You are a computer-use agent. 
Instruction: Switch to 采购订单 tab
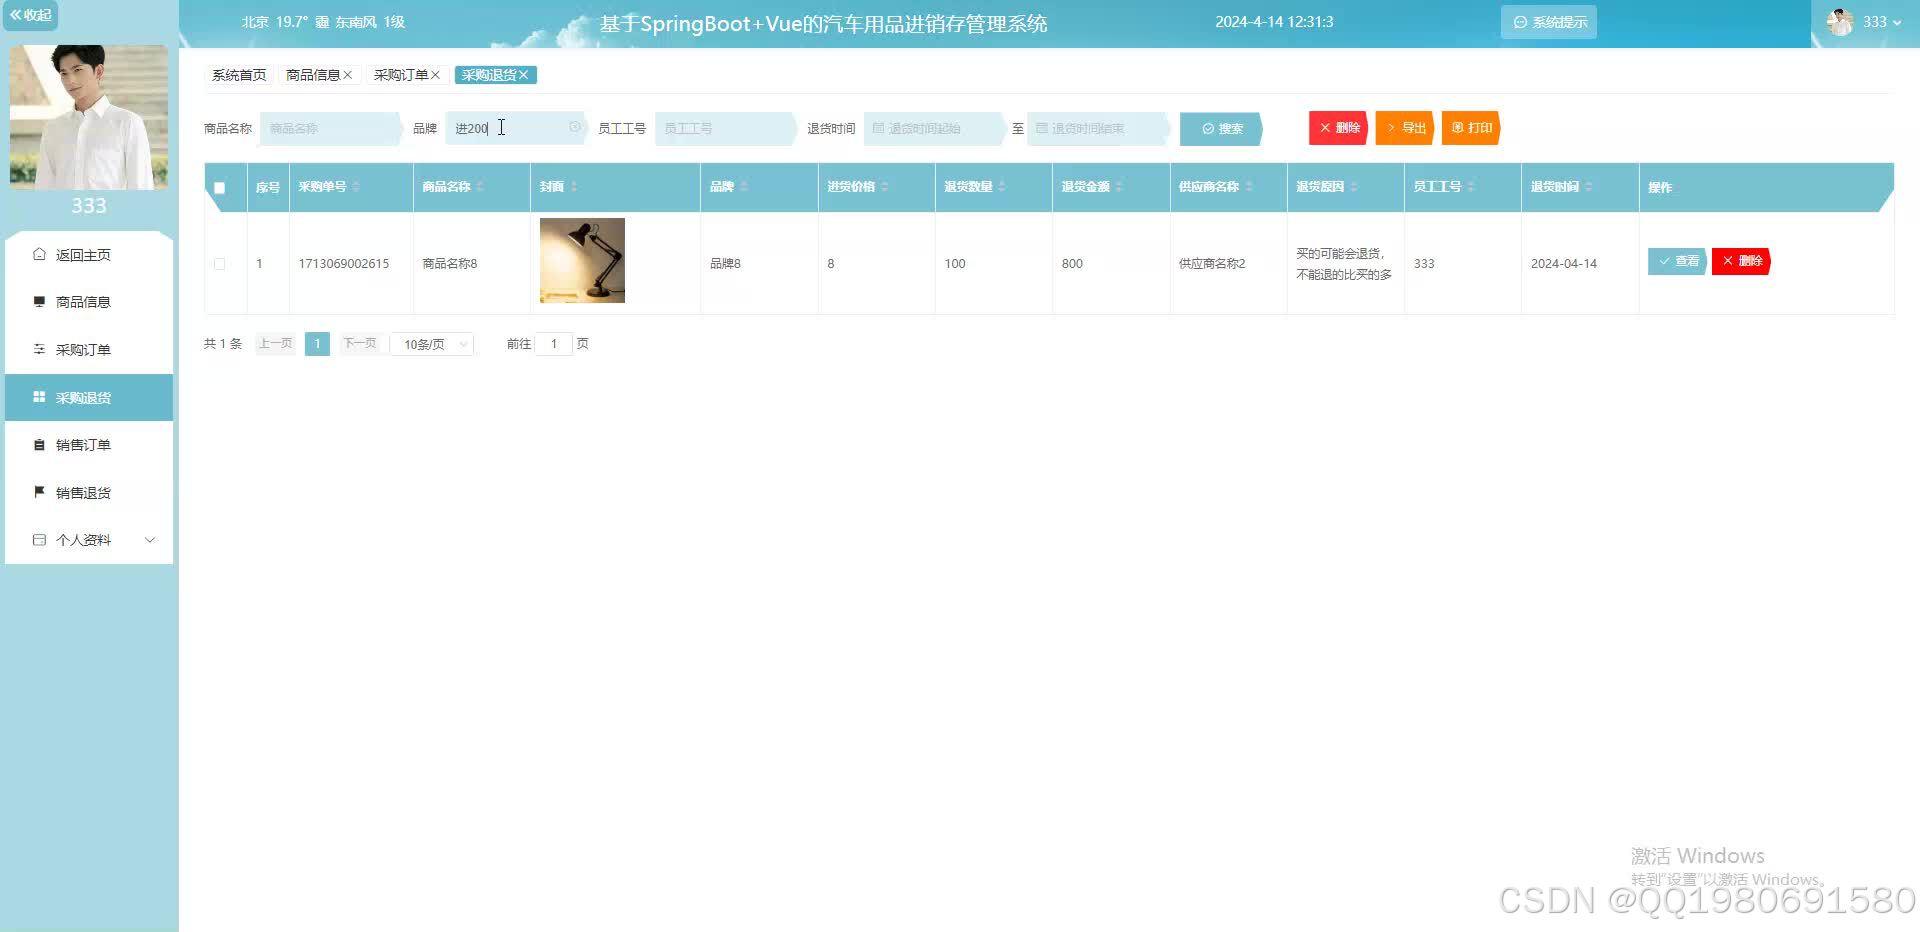pos(401,75)
